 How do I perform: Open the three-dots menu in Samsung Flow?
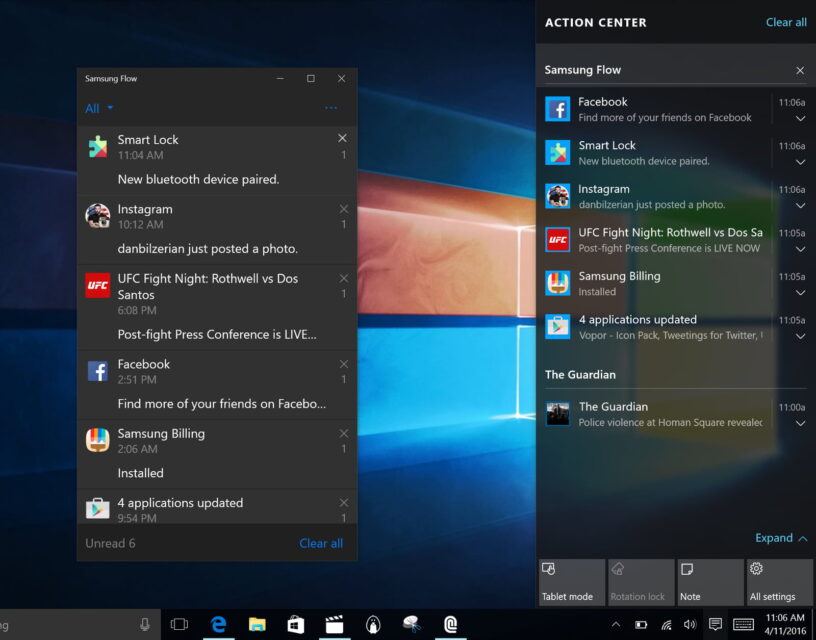331,108
